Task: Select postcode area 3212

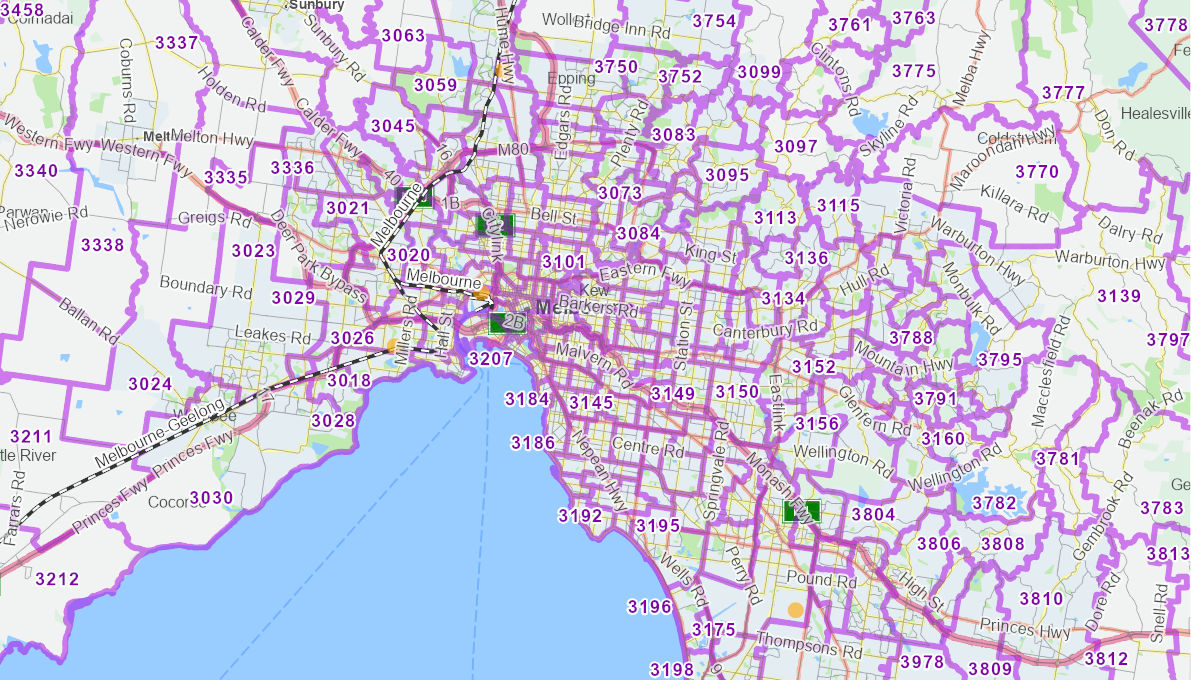Action: 56,579
